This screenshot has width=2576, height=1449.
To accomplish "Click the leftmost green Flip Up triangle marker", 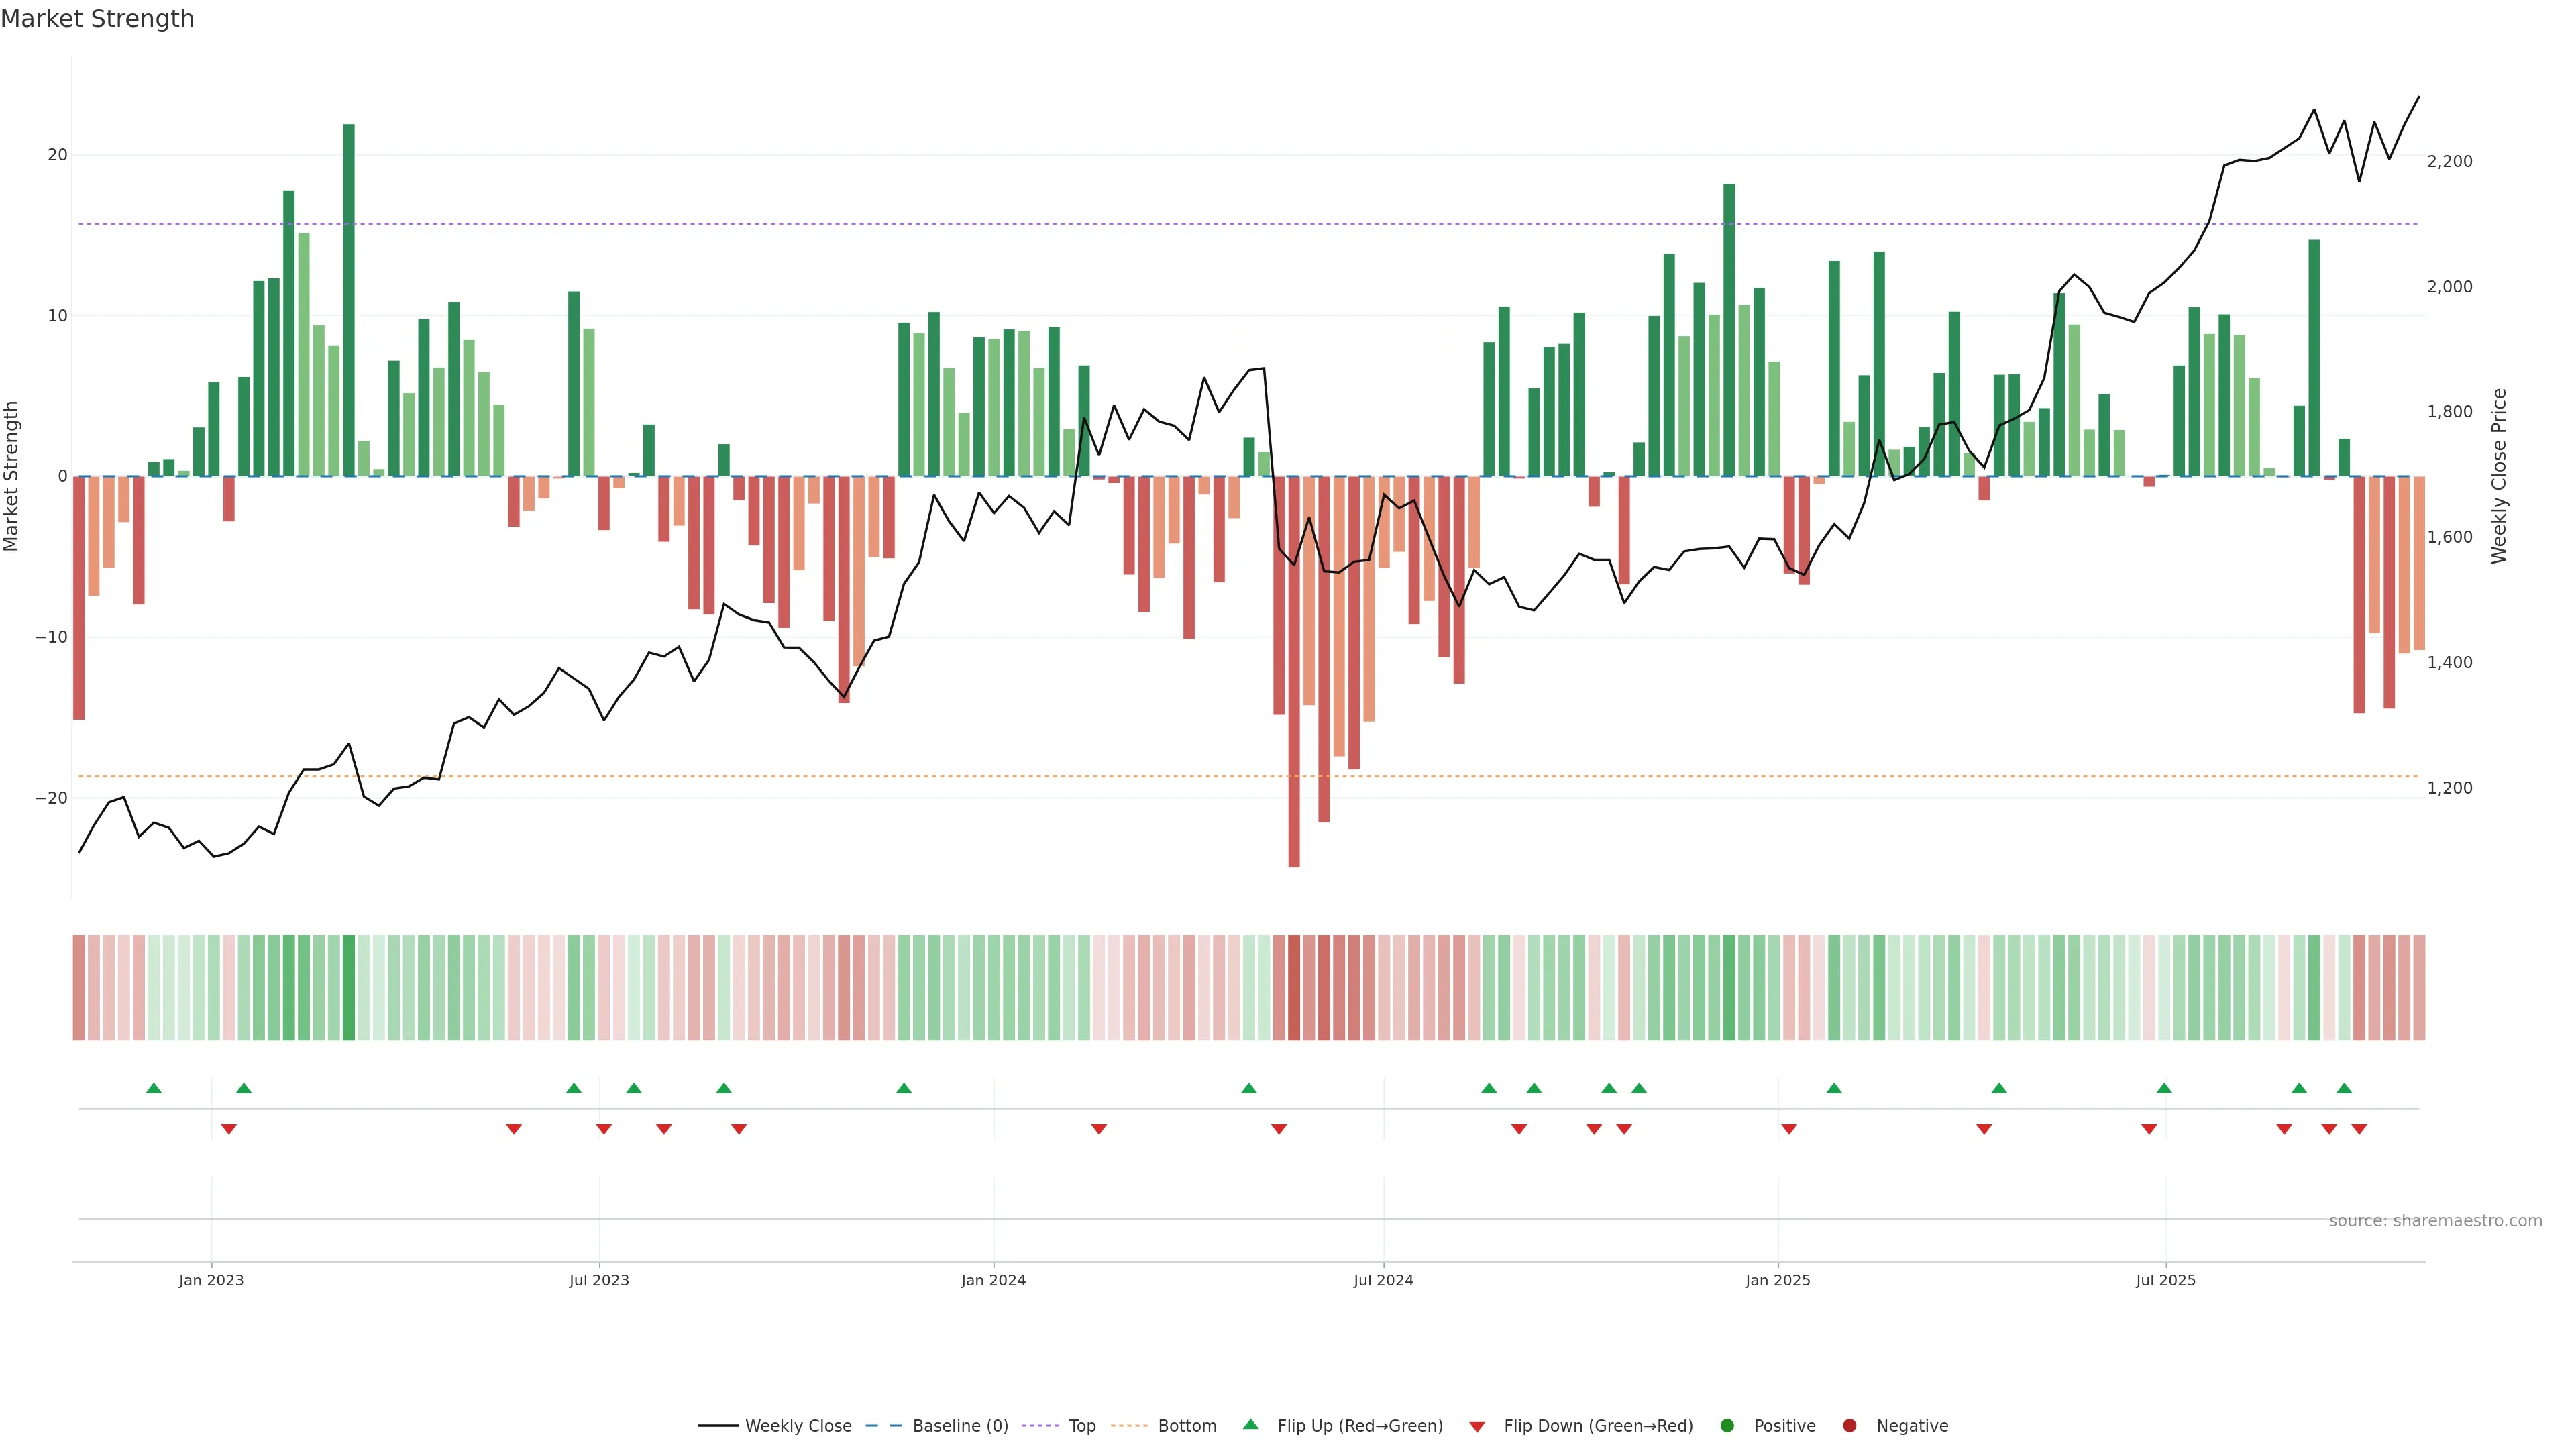I will [153, 1088].
